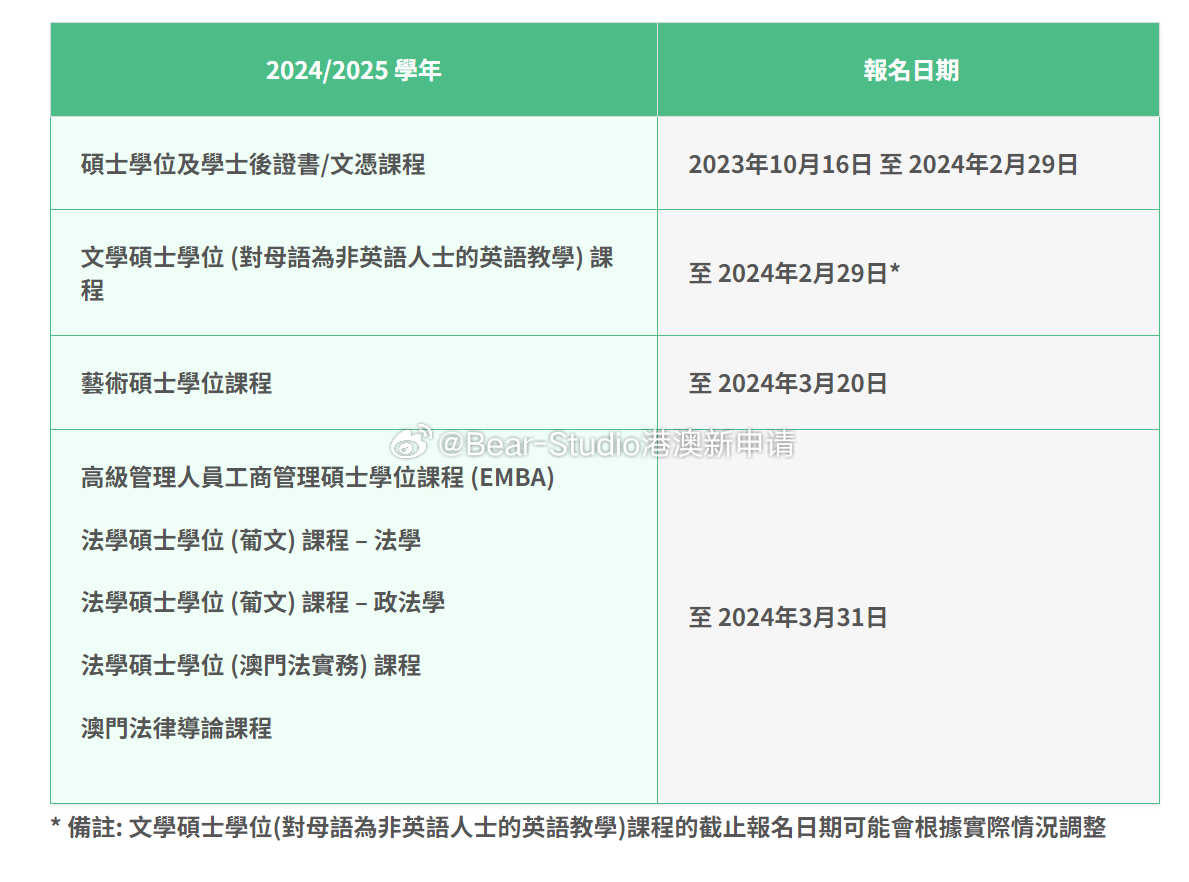This screenshot has height=882, width=1189.
Task: Select '藝術碩士學位課程' row text
Action: click(x=176, y=383)
